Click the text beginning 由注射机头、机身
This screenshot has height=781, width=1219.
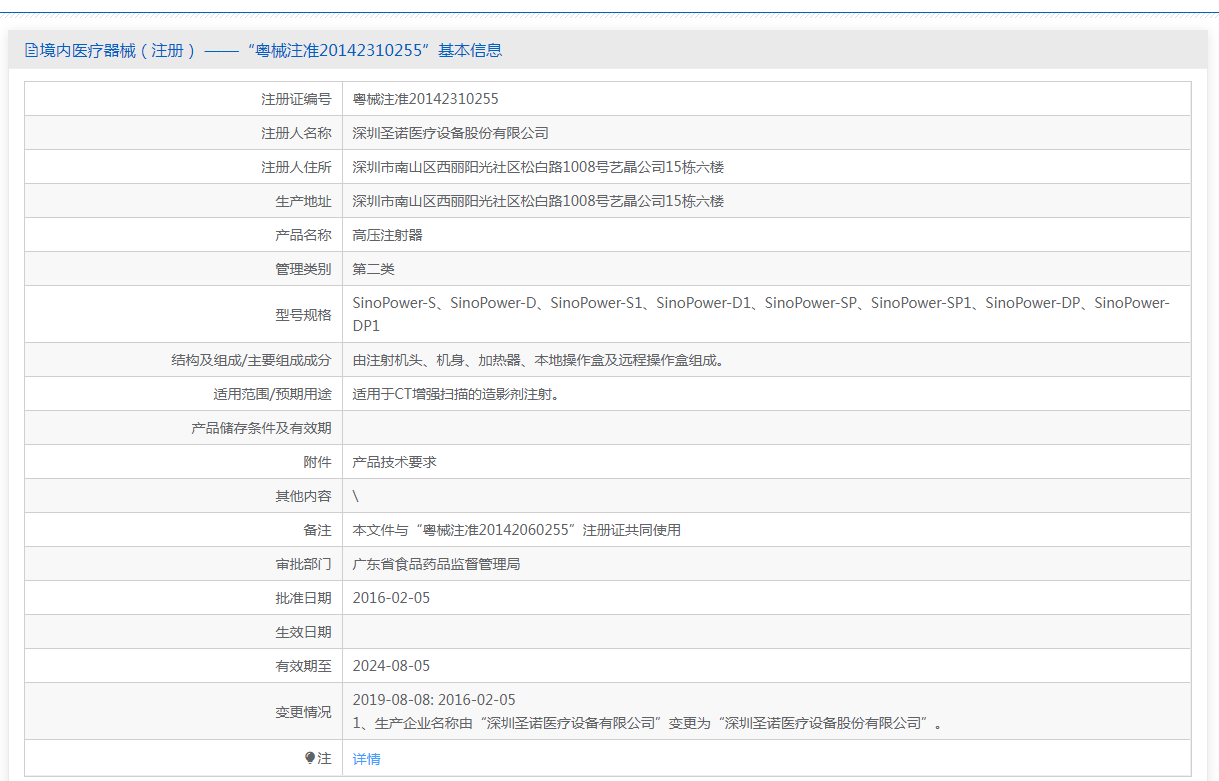pos(538,360)
